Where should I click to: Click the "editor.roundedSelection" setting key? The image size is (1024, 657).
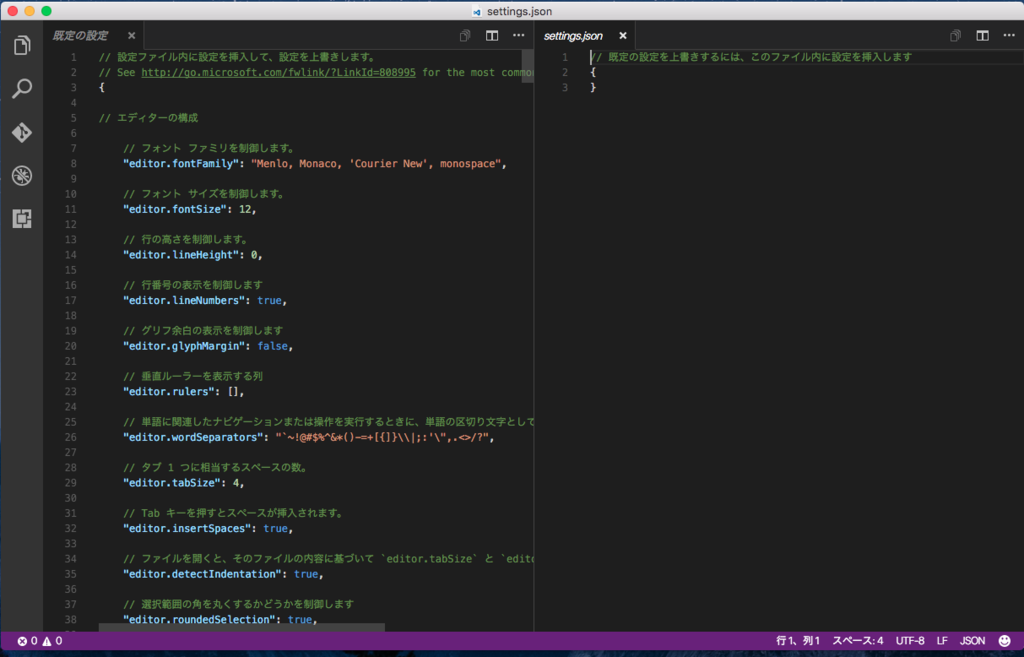(x=199, y=620)
